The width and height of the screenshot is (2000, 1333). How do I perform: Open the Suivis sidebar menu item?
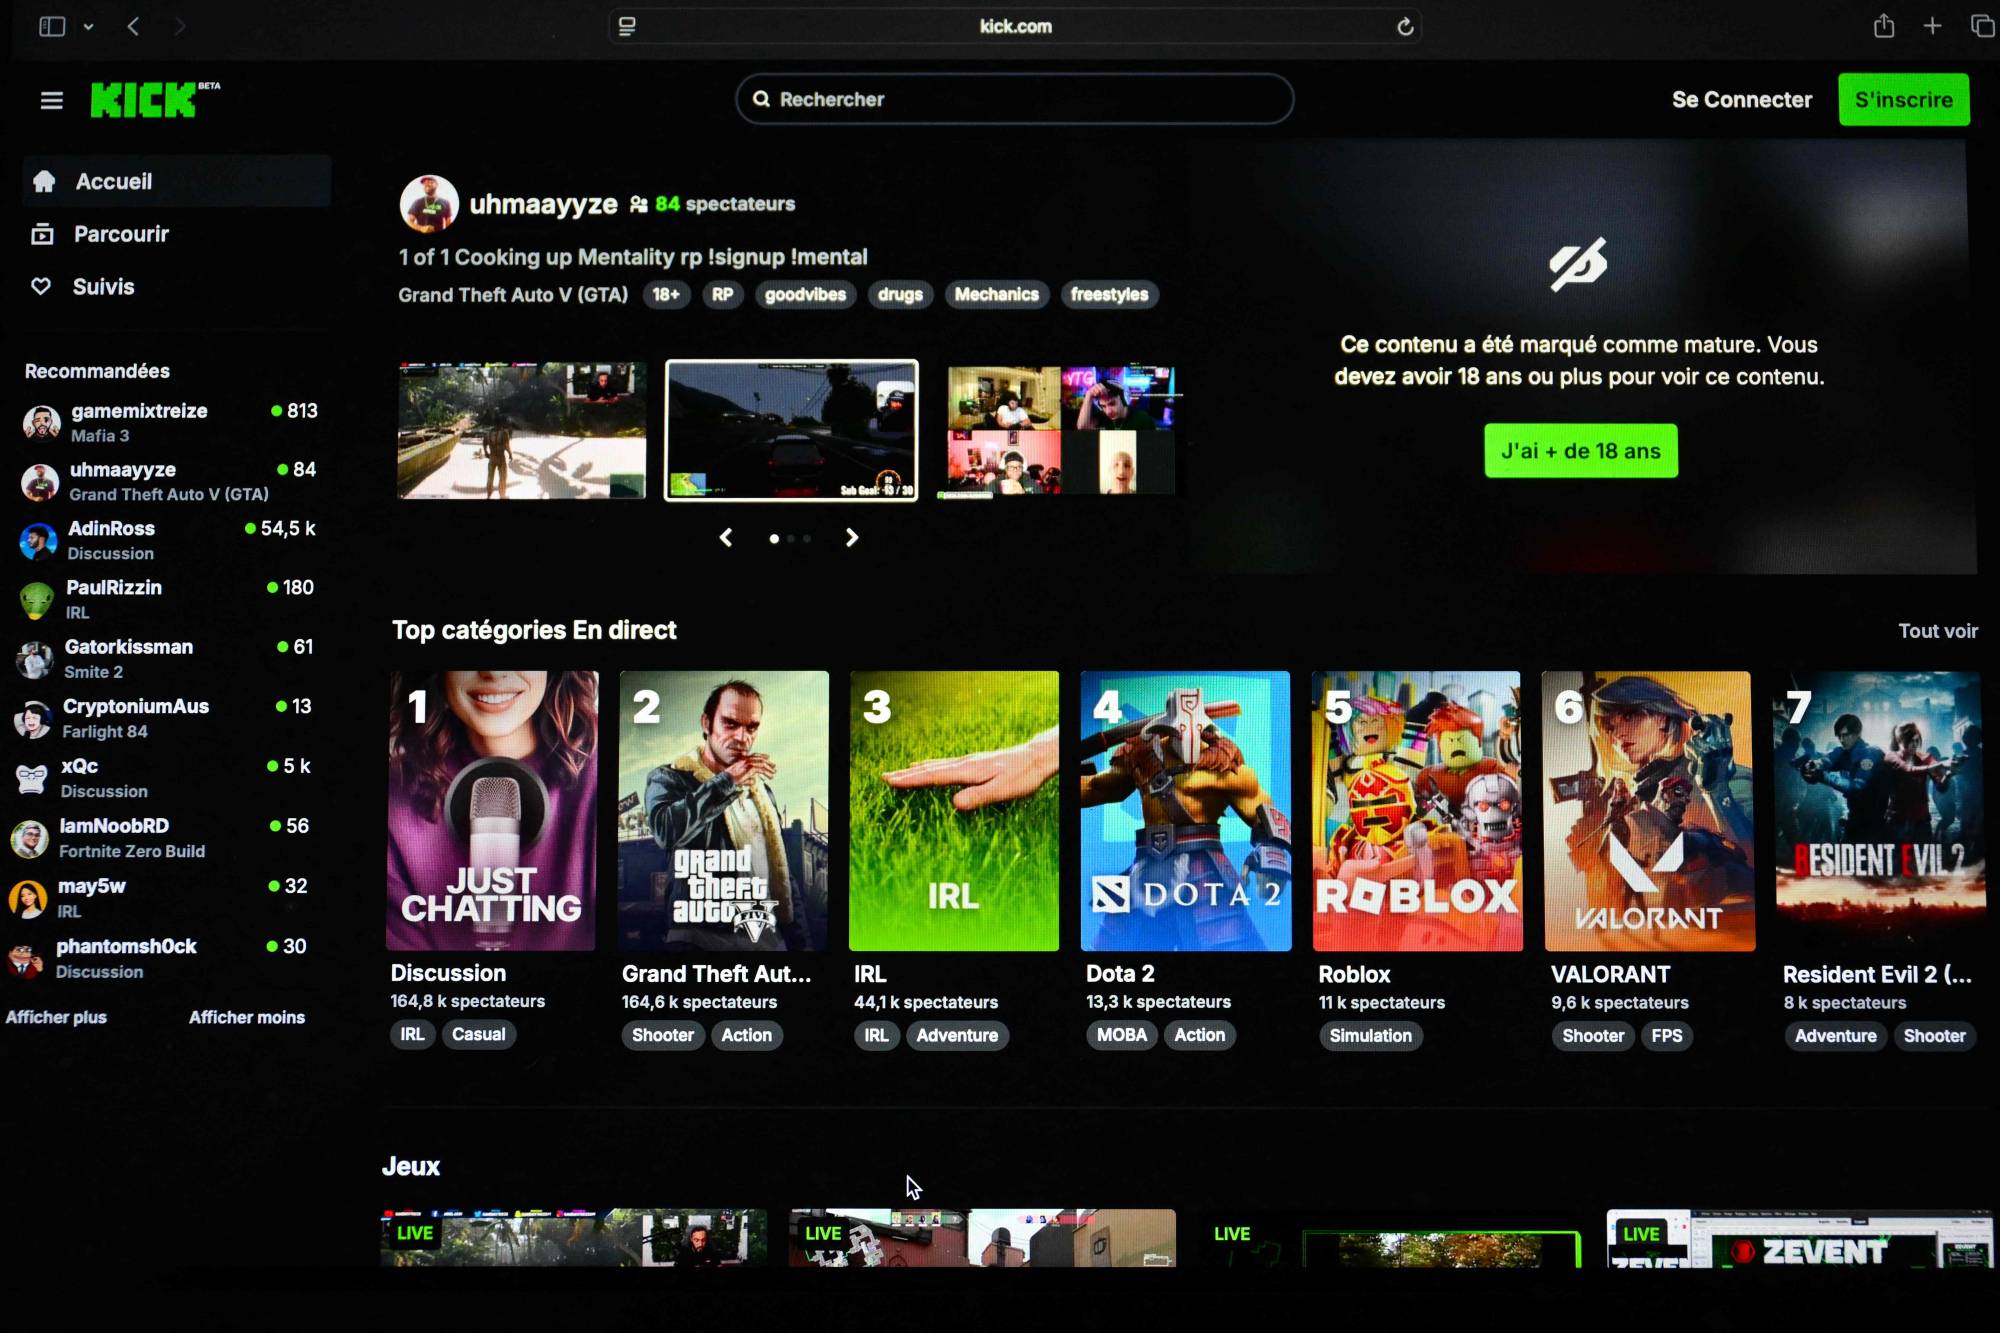[x=103, y=287]
